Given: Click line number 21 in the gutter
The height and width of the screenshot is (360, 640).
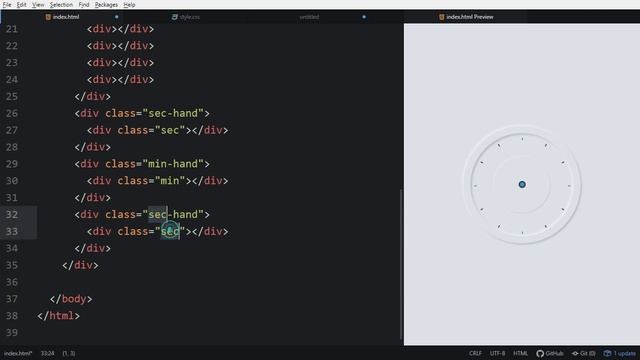Looking at the screenshot, I should tap(12, 29).
